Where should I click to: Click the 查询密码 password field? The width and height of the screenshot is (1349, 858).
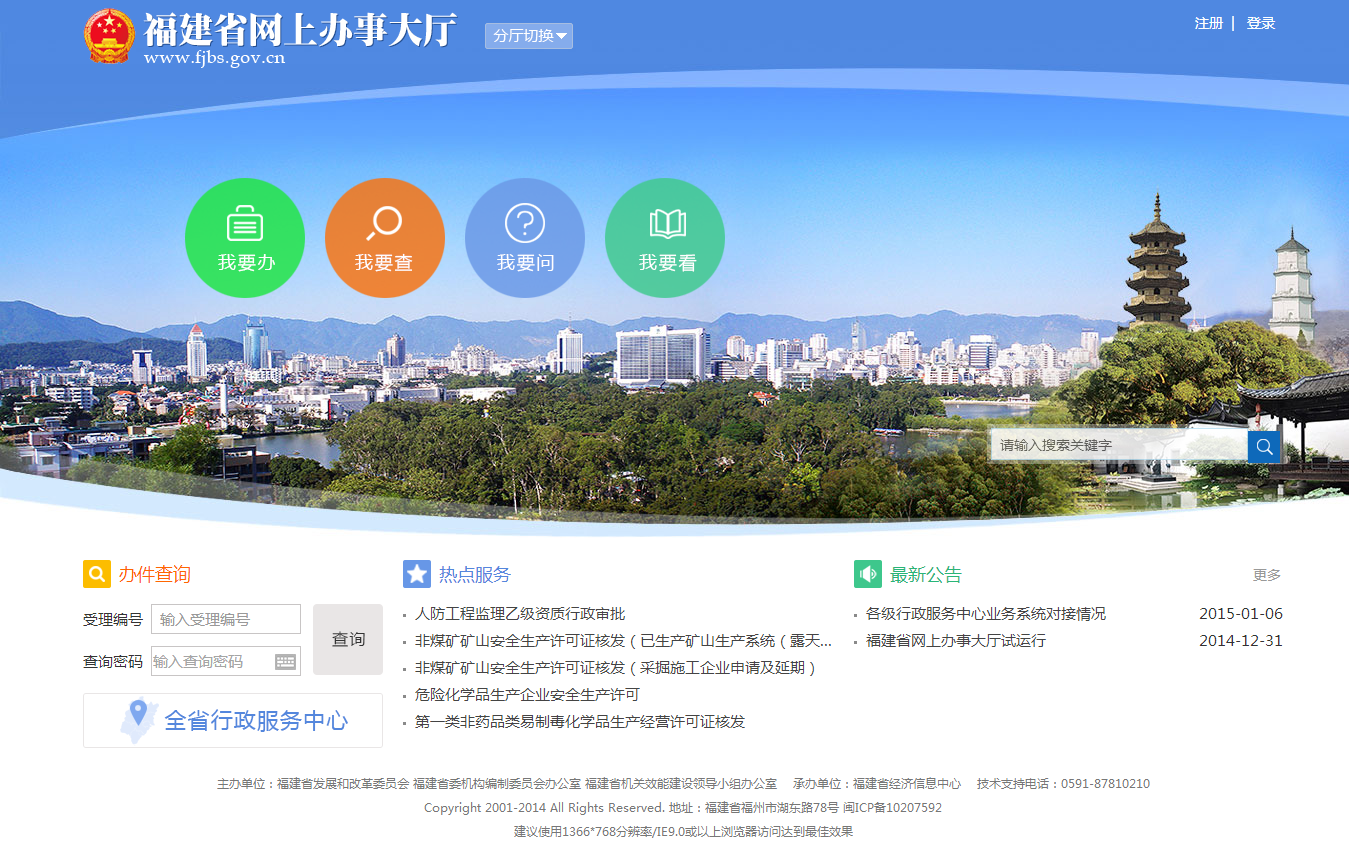pos(211,661)
